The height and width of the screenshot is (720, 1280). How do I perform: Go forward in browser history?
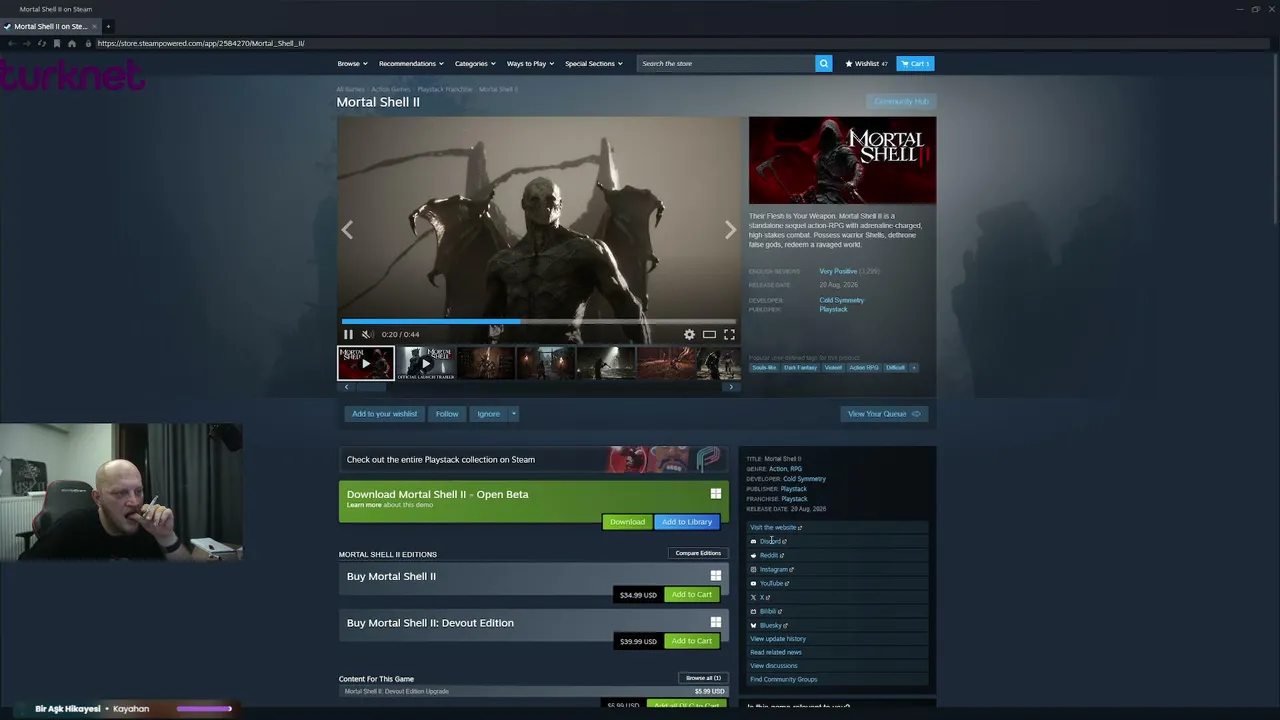coord(26,44)
